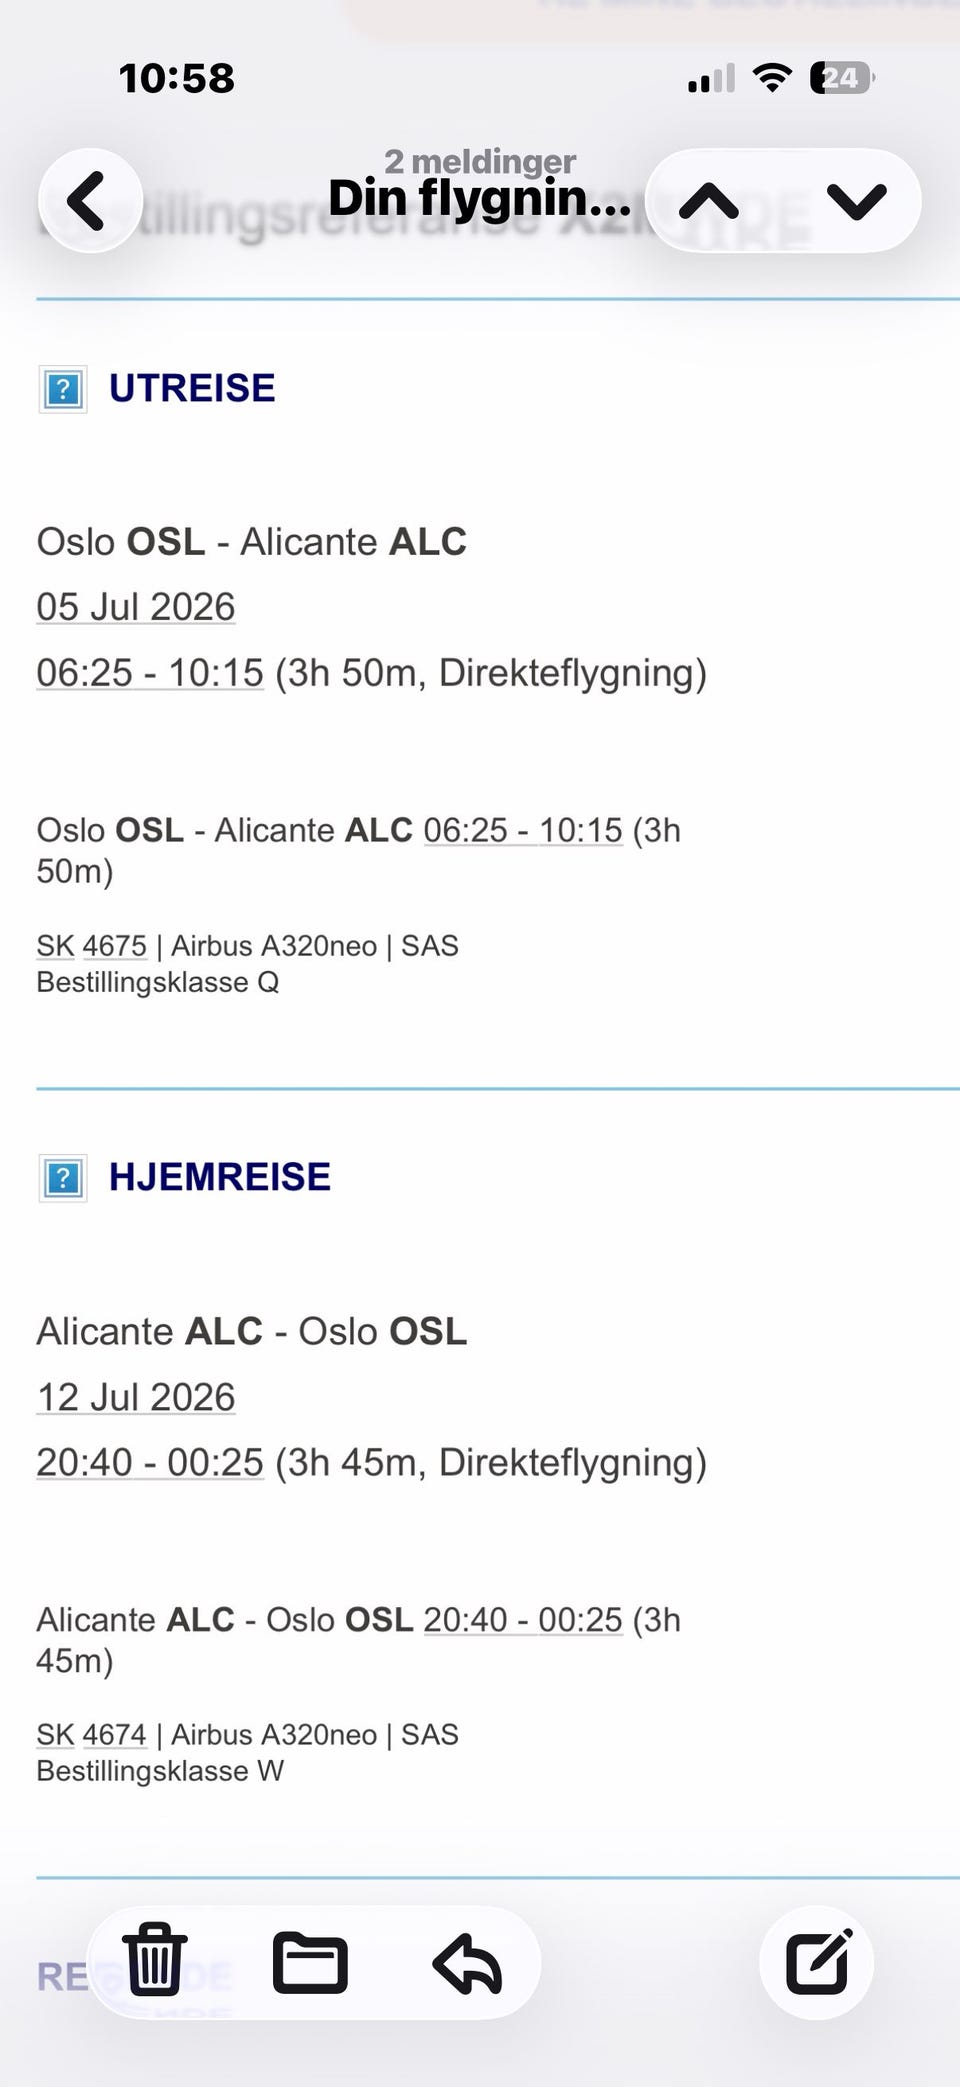
Task: Reply using the curved arrow icon
Action: pyautogui.click(x=467, y=1963)
